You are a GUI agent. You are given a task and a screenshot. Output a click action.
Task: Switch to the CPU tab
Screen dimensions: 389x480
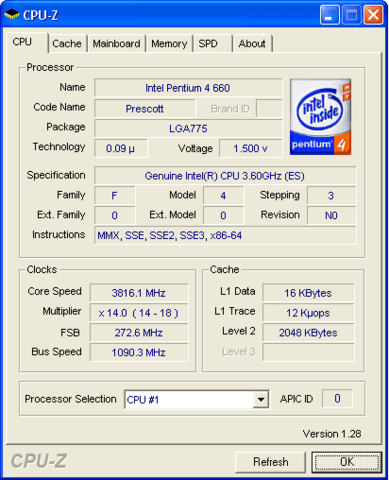(26, 42)
